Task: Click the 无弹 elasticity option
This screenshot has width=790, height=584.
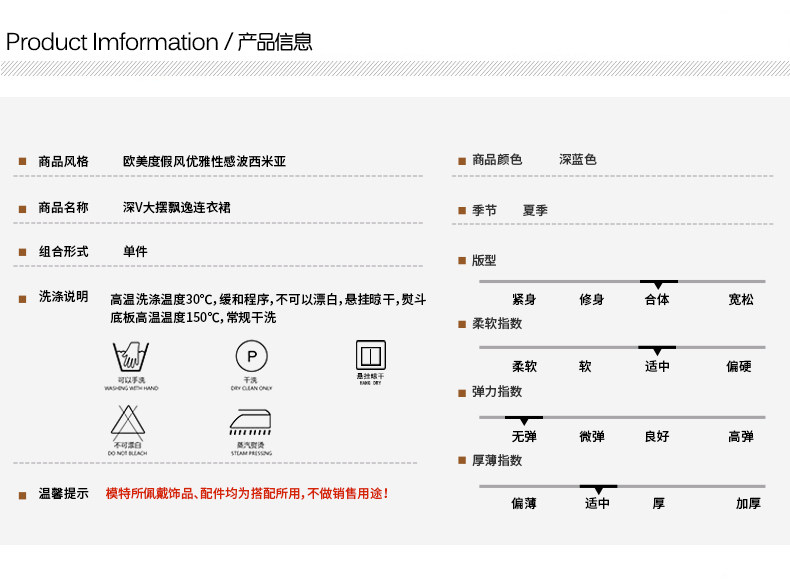Action: pyautogui.click(x=524, y=436)
